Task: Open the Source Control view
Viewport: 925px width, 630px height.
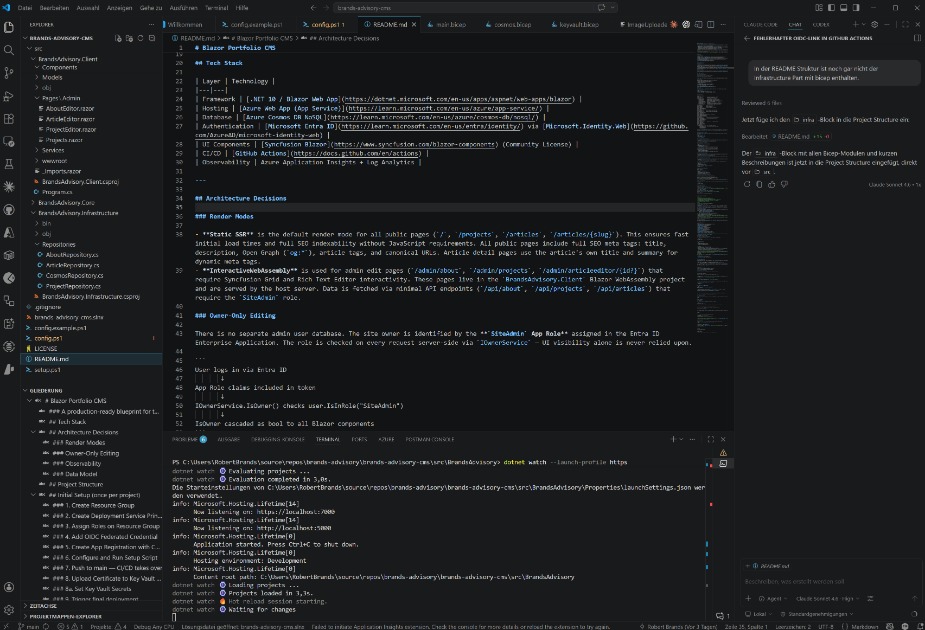Action: pos(10,73)
